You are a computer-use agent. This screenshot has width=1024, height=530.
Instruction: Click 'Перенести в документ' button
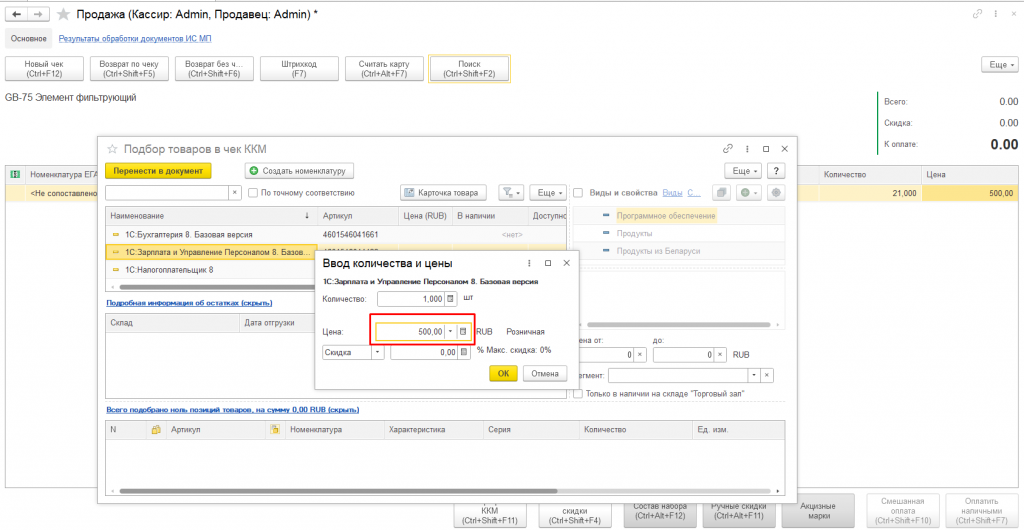pyautogui.click(x=159, y=170)
